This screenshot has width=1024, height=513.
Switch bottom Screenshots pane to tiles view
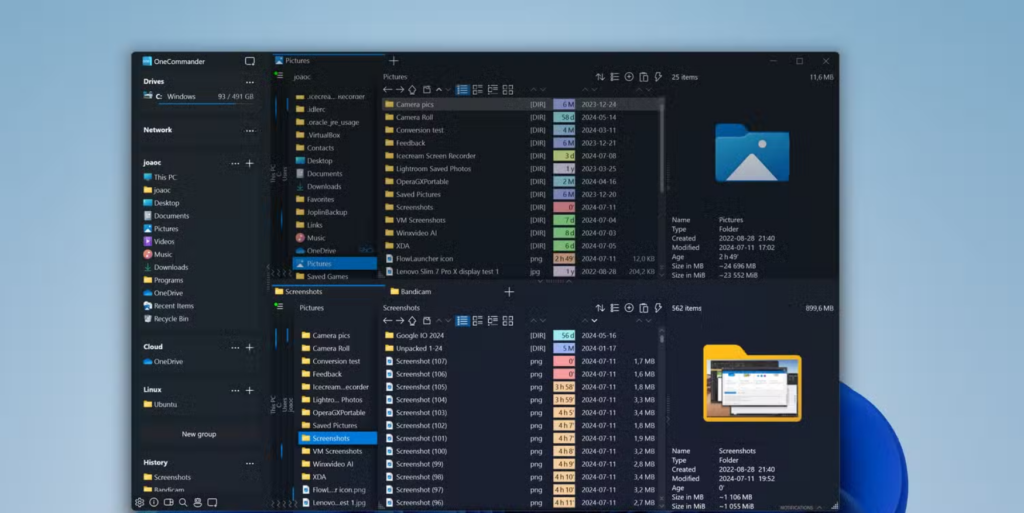[x=508, y=320]
